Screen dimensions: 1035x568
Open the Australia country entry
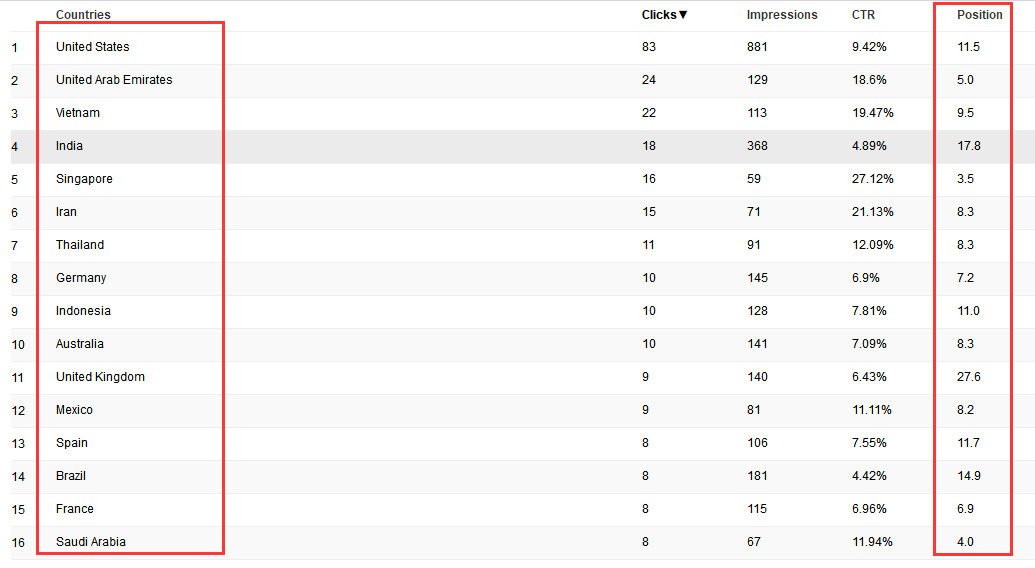point(79,344)
